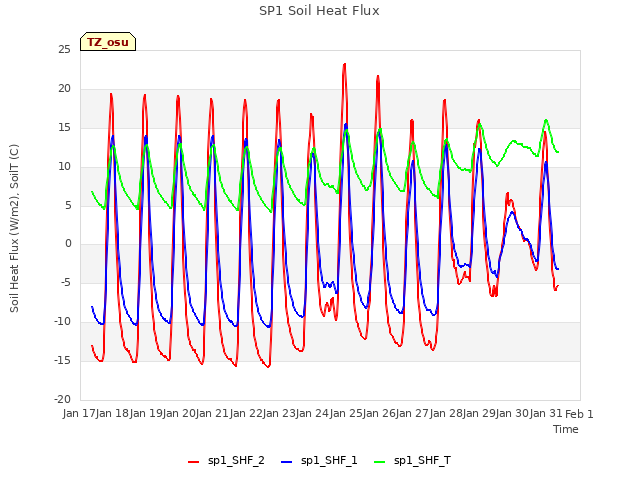The width and height of the screenshot is (640, 480).
Task: Click the Jan 17 x-axis tick label
Action: click(x=79, y=414)
